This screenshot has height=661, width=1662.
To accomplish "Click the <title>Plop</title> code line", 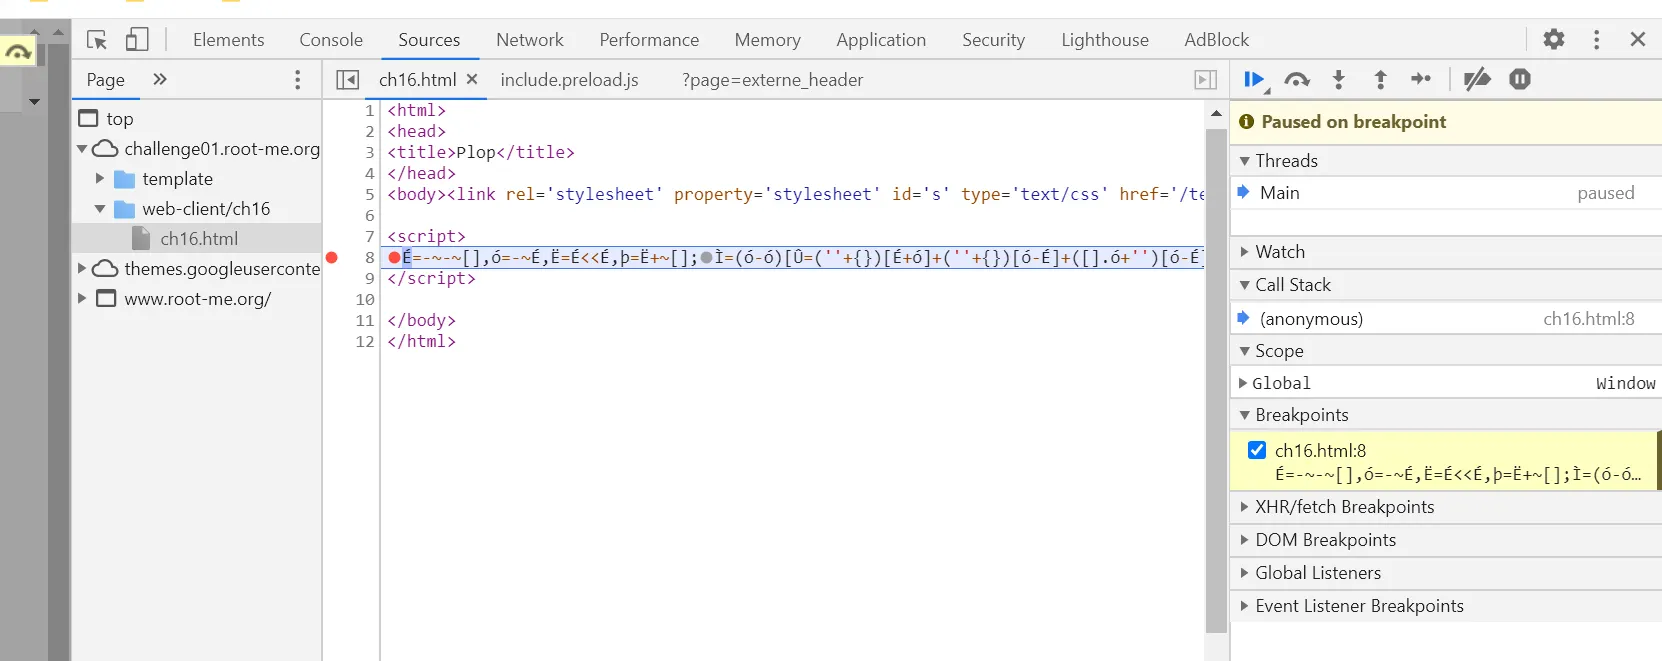I will [481, 152].
